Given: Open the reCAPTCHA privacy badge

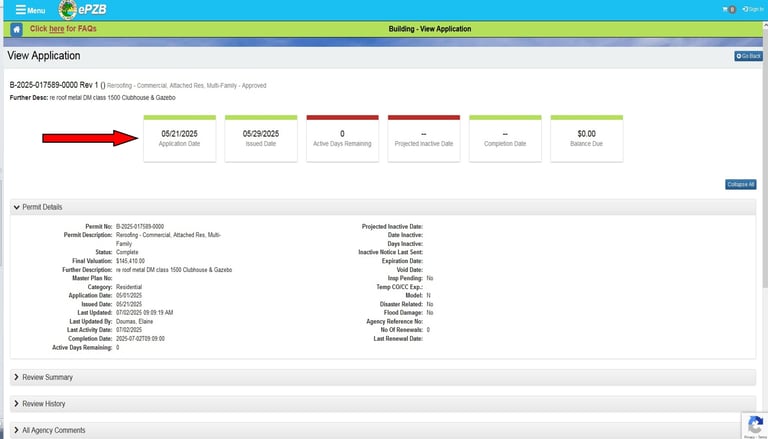Looking at the screenshot, I should 755,425.
